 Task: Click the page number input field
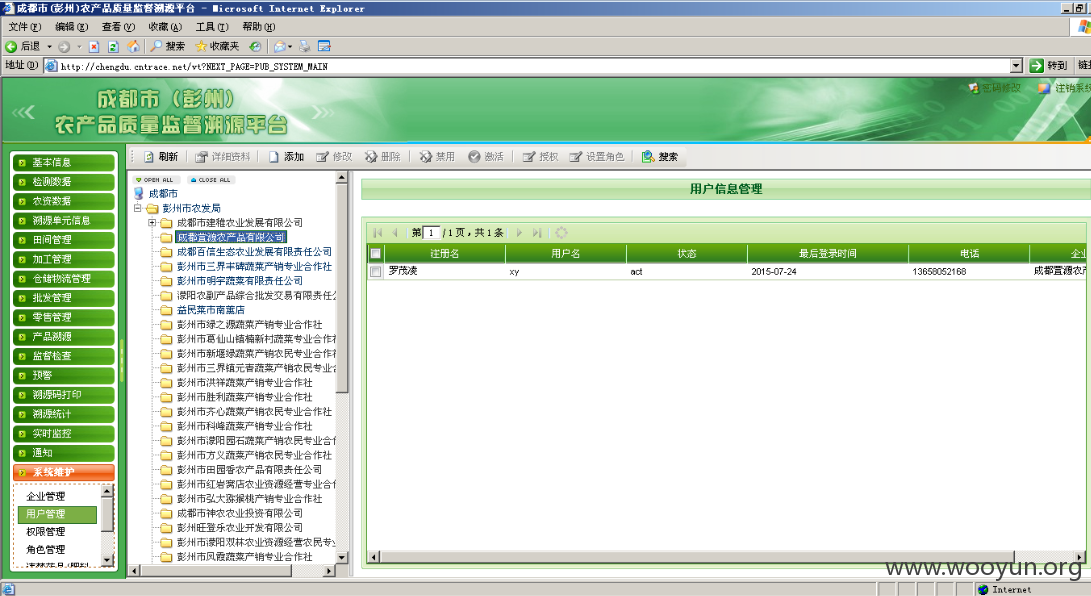coord(431,233)
